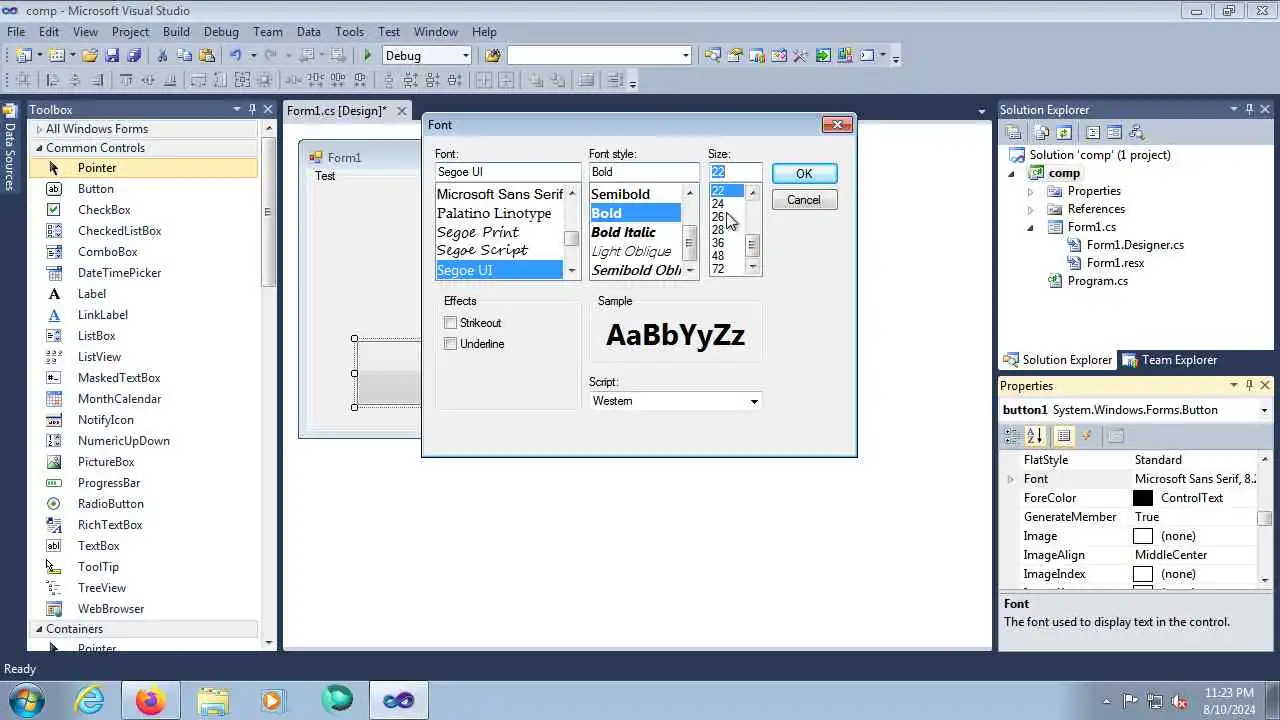1280x720 pixels.
Task: Open the Build menu
Action: (x=176, y=32)
